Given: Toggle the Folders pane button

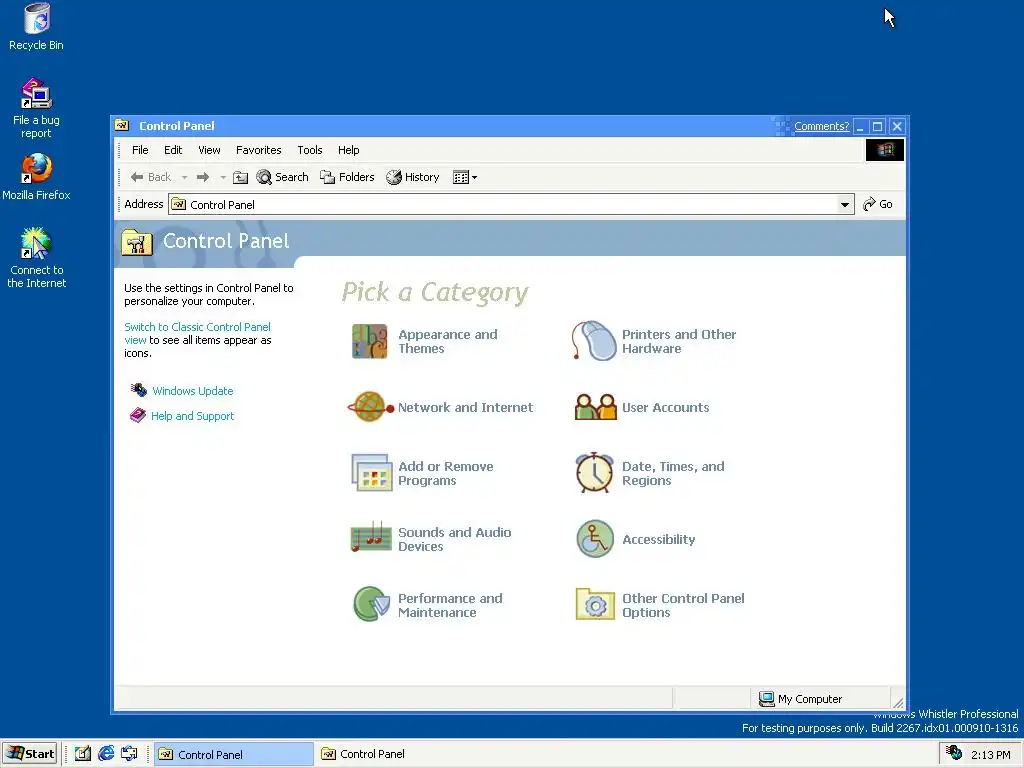Looking at the screenshot, I should point(347,177).
